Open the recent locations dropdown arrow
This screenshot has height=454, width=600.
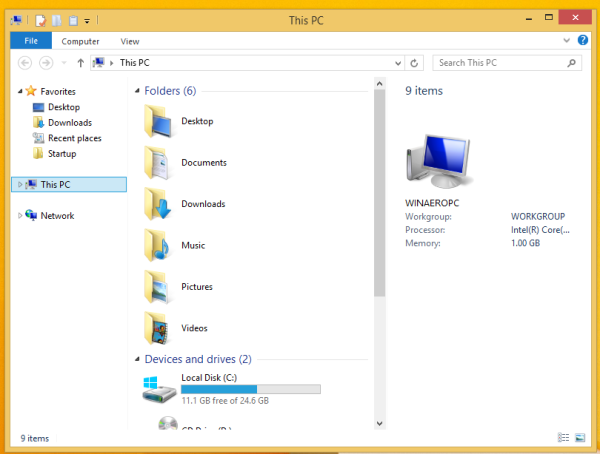click(x=64, y=63)
